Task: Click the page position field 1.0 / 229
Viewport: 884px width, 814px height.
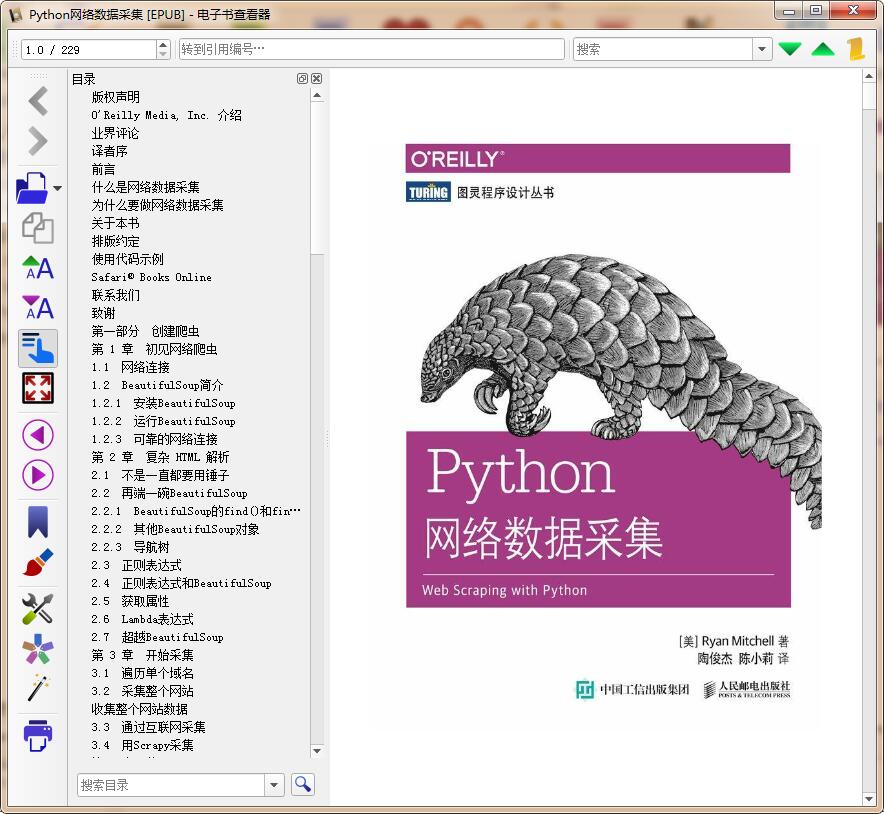Action: pyautogui.click(x=89, y=50)
